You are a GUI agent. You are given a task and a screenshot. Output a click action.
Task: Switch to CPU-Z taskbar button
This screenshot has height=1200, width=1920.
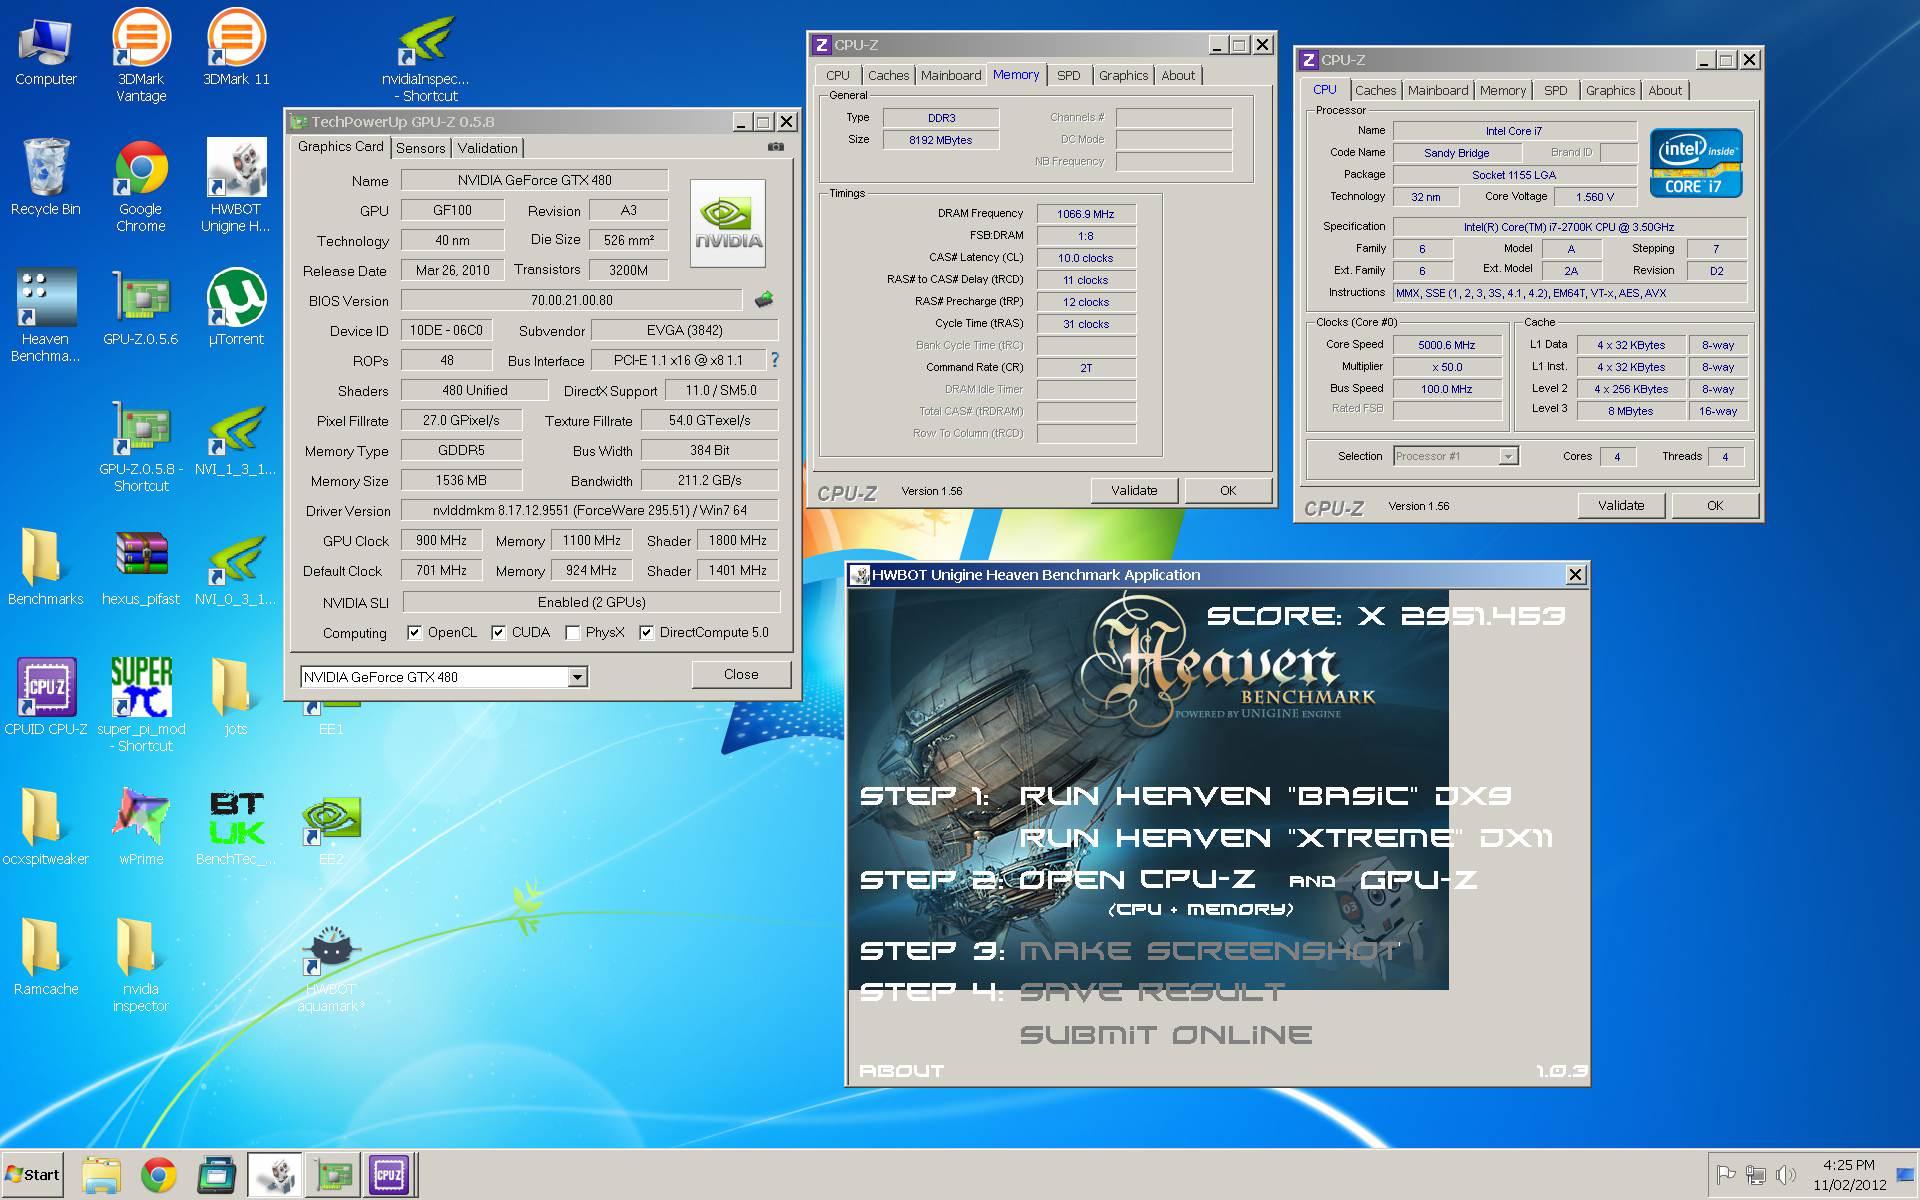click(388, 1175)
